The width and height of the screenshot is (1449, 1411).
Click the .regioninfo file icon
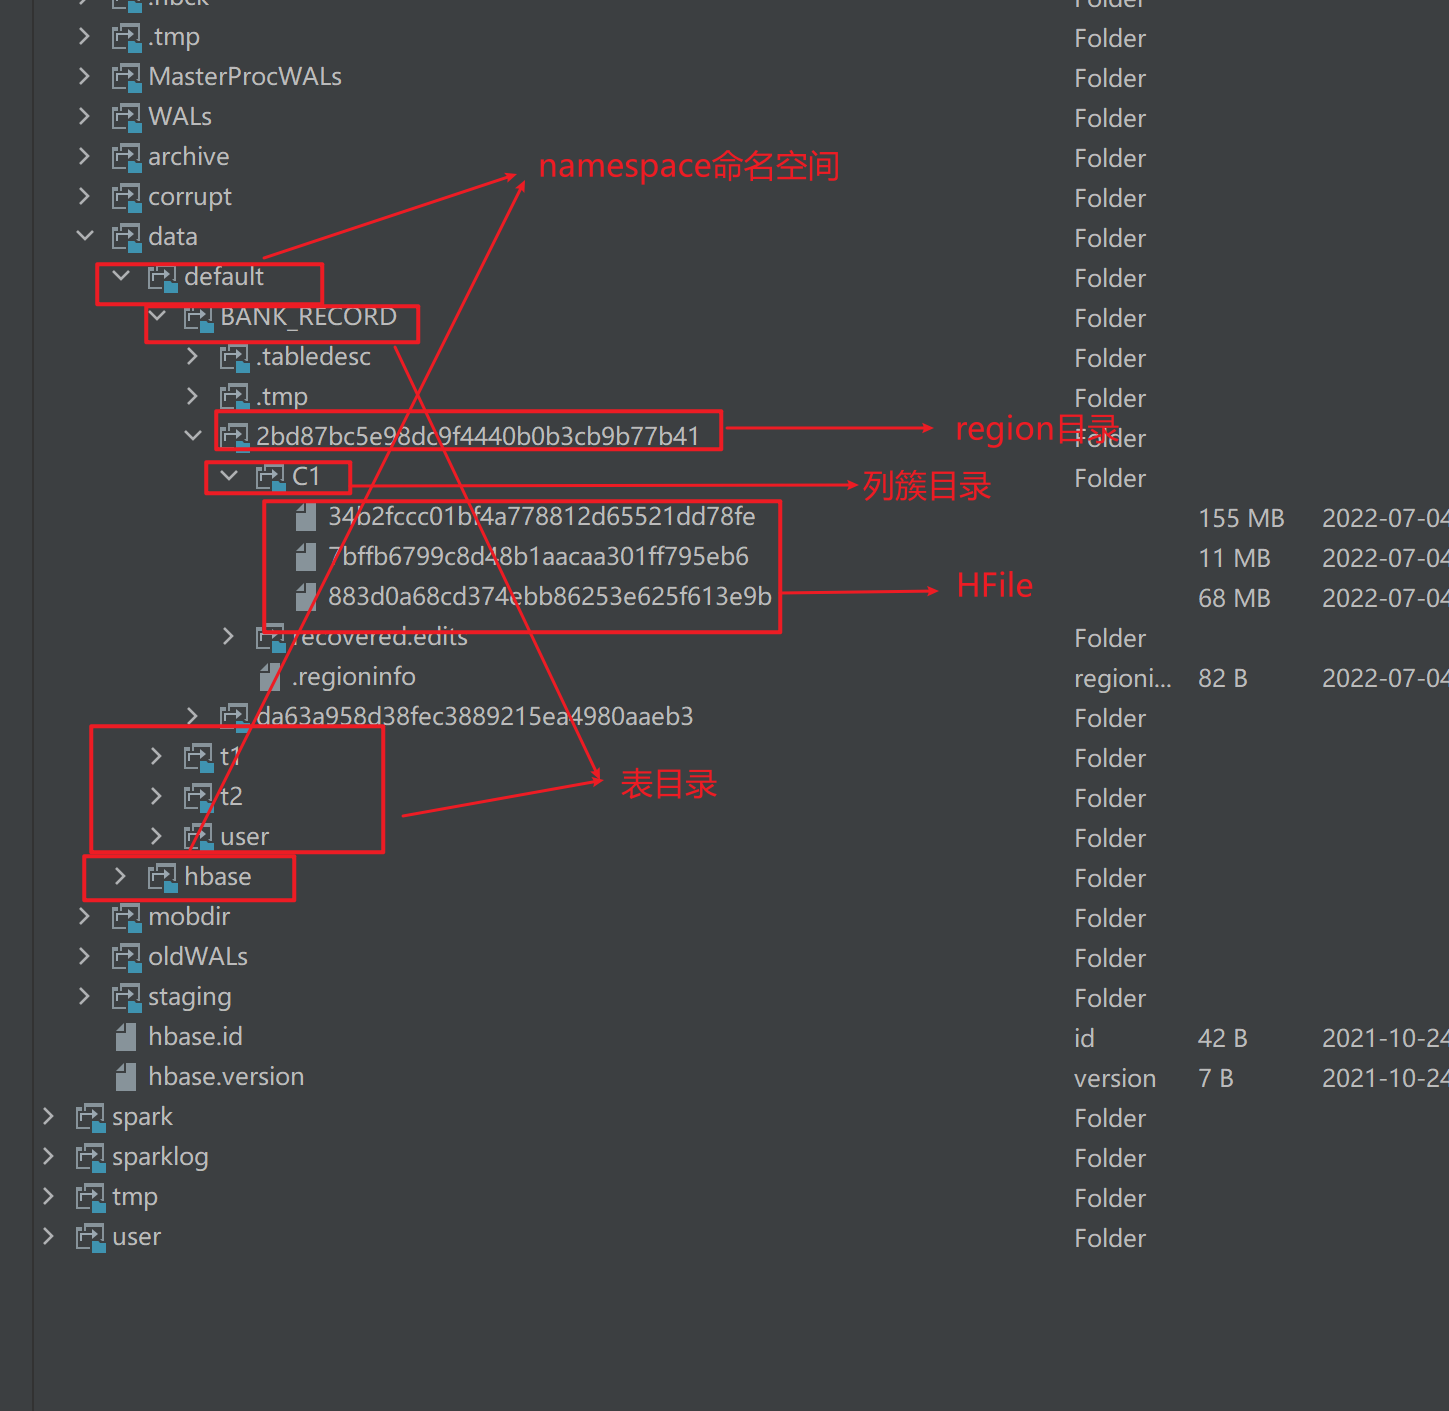(x=270, y=677)
